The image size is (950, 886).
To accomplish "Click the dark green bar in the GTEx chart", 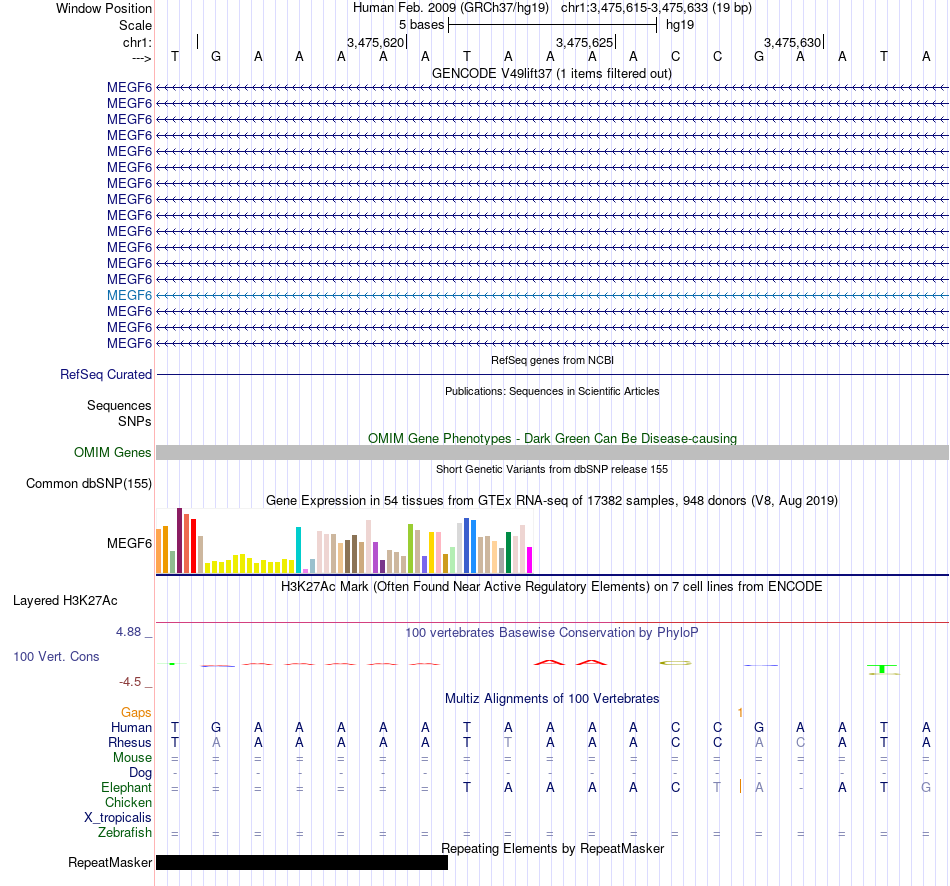I will 508,553.
